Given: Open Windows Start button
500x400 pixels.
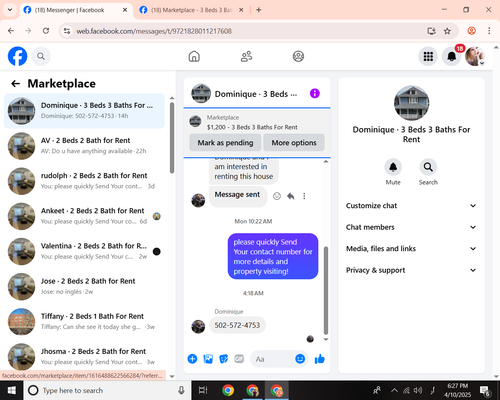Looking at the screenshot, I should pos(11,390).
